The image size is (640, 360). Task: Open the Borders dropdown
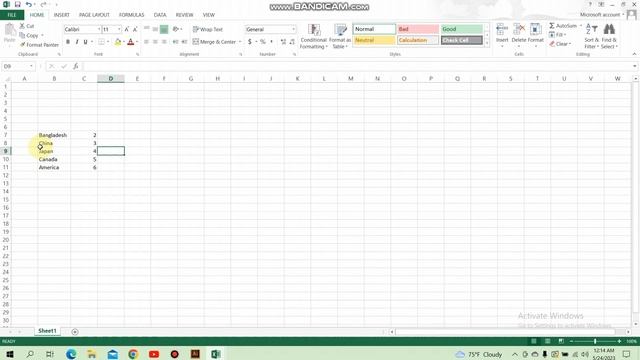(108, 42)
